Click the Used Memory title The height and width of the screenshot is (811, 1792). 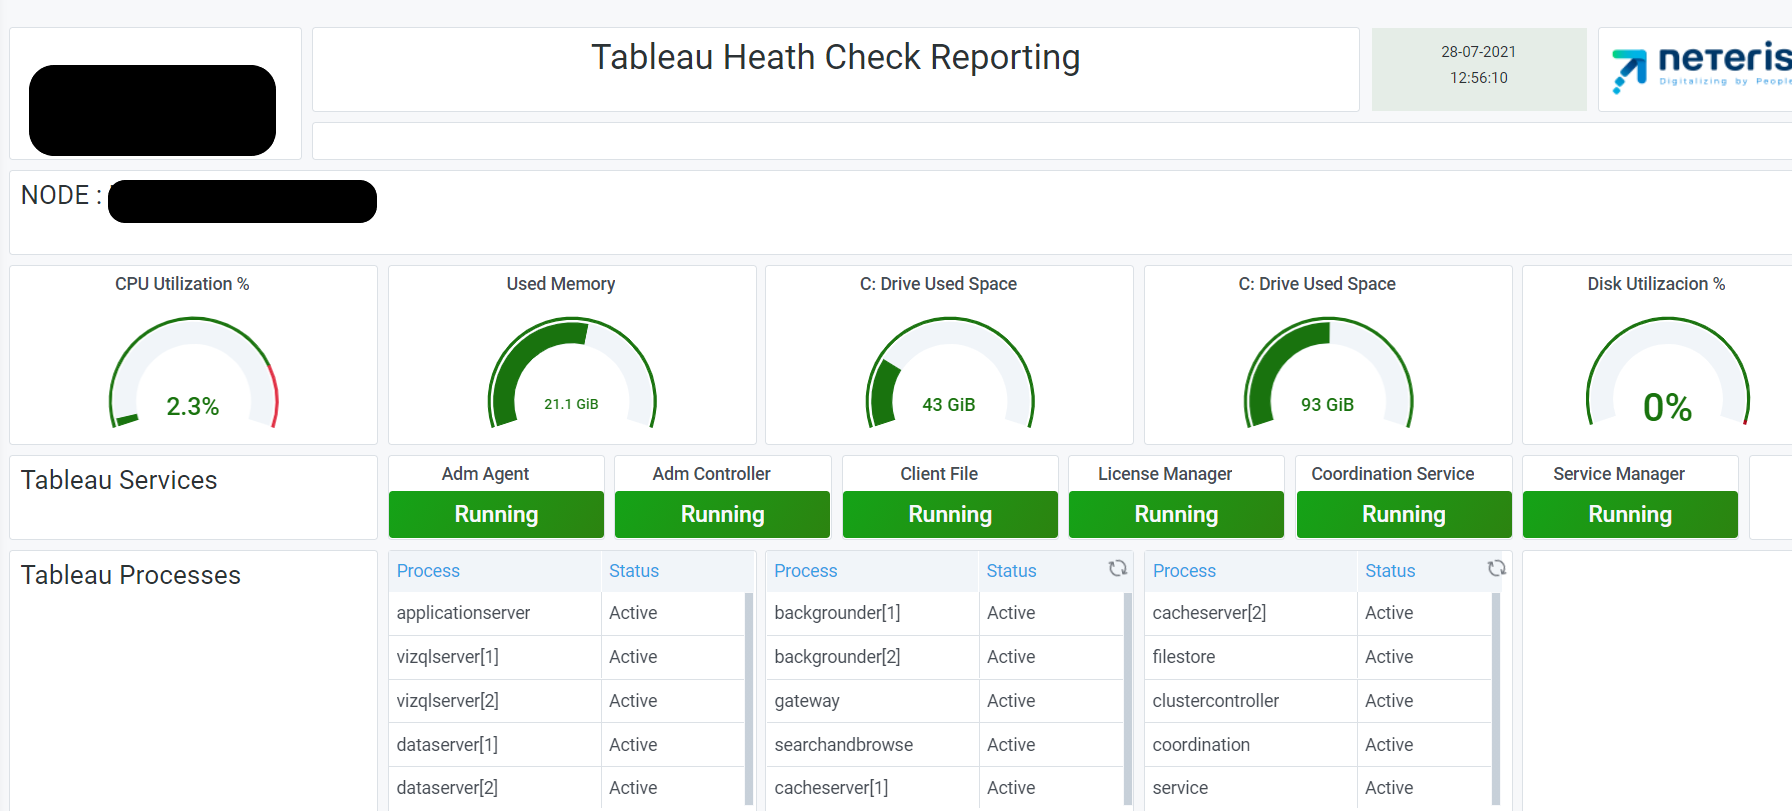tap(561, 284)
